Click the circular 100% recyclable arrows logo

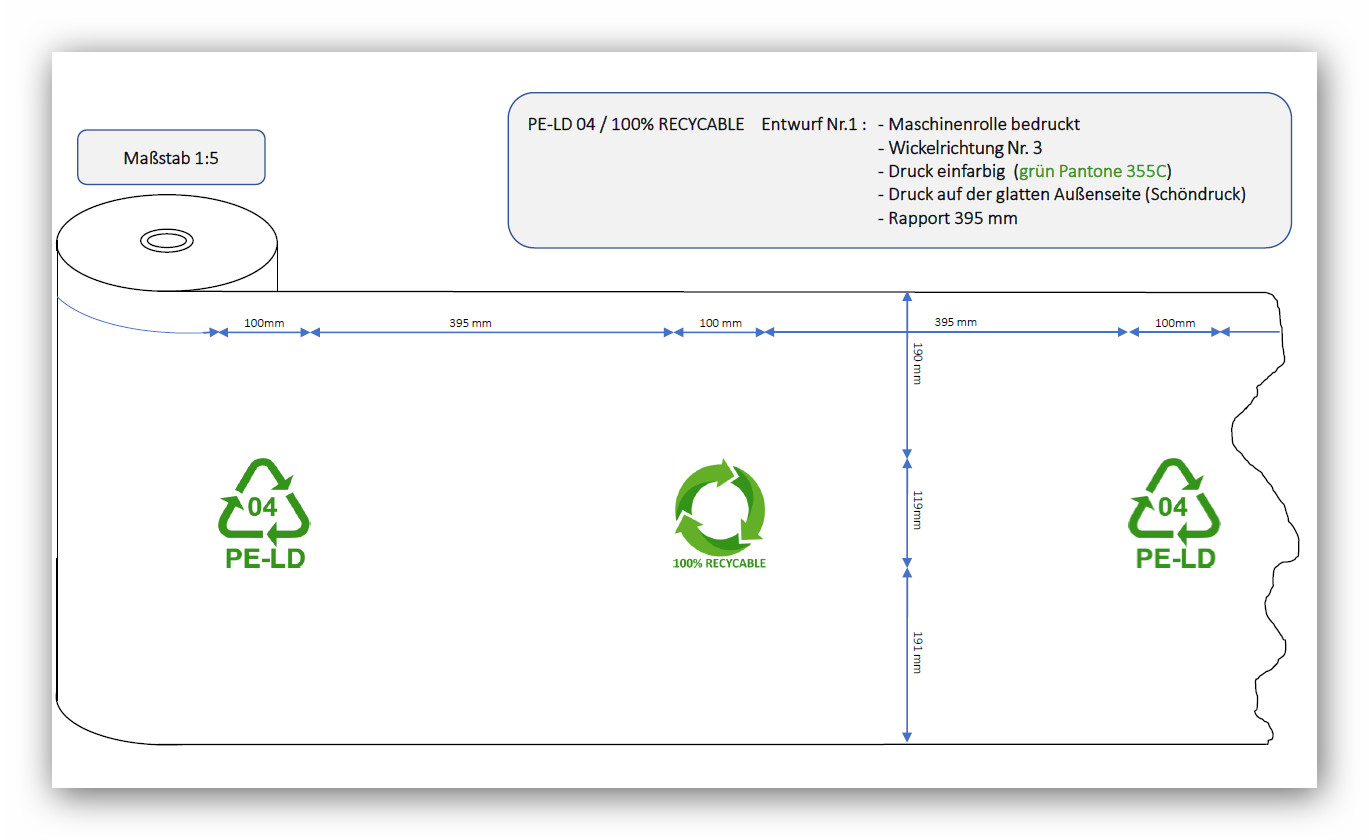[x=719, y=507]
